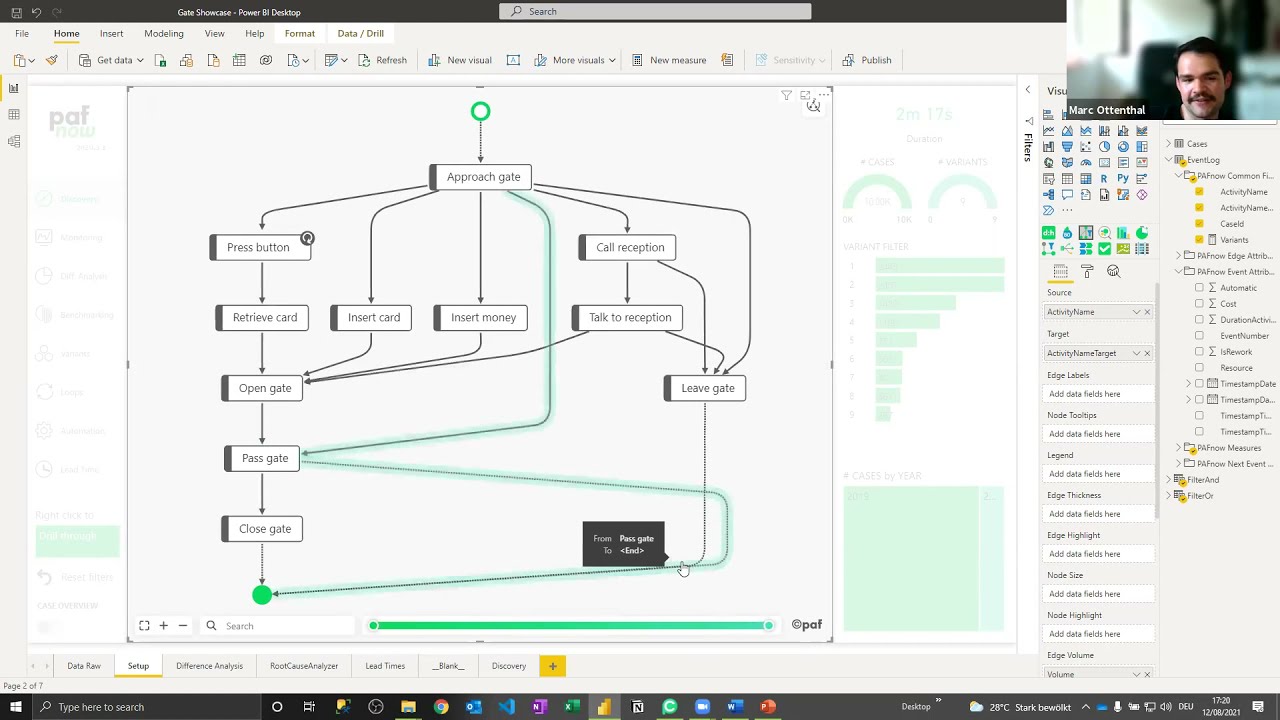Open the RootCauseAnalyzer page tab

304,666
